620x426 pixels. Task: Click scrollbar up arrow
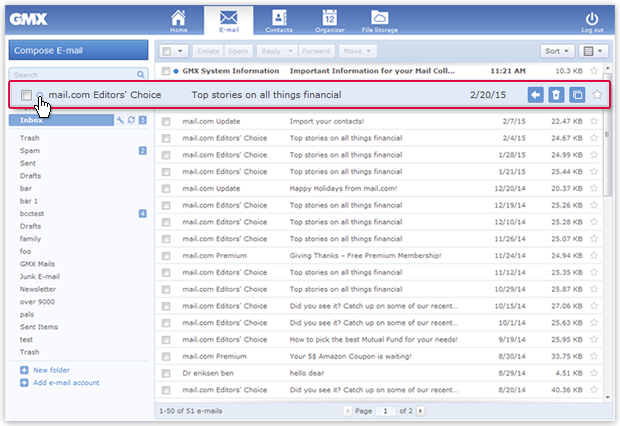pos(607,68)
